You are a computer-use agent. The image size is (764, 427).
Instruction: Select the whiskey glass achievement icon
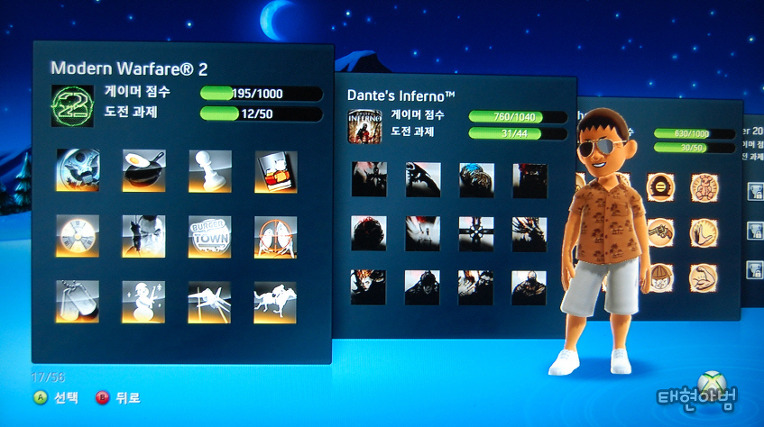point(276,172)
